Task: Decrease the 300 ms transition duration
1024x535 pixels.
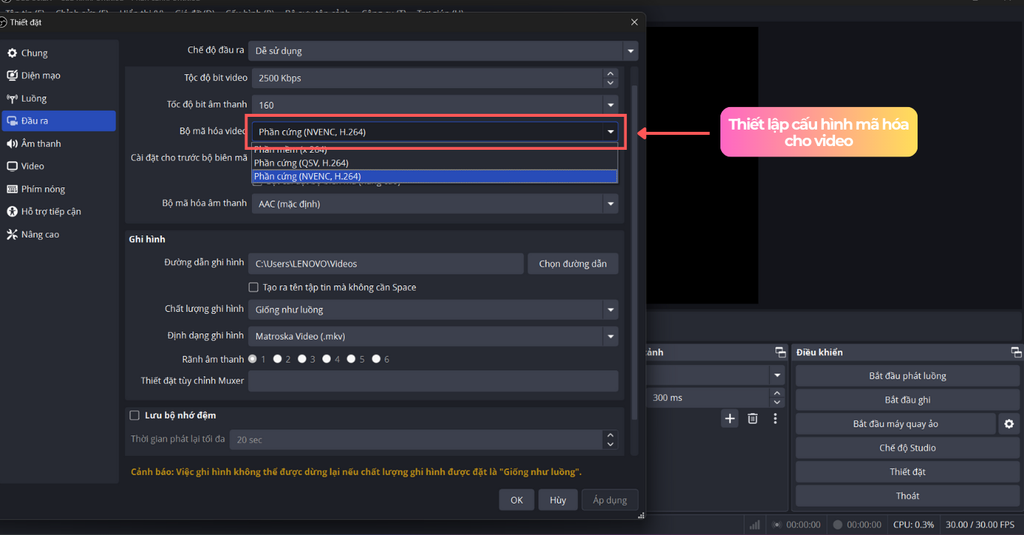Action: click(x=776, y=402)
